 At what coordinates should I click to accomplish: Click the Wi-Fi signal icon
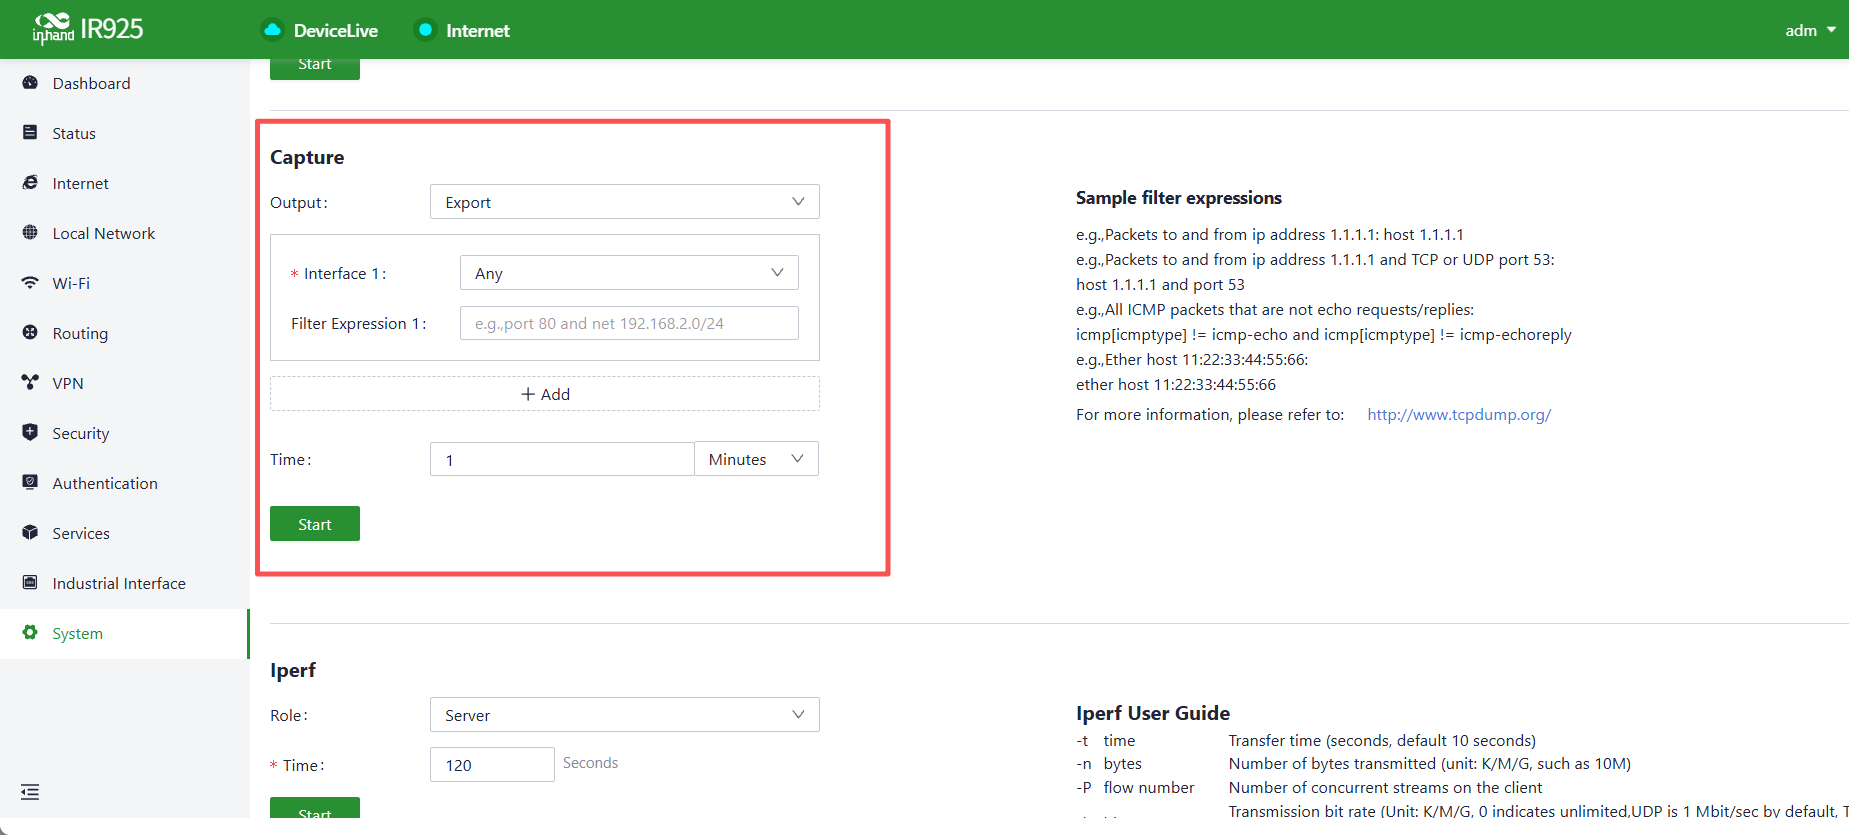[30, 283]
